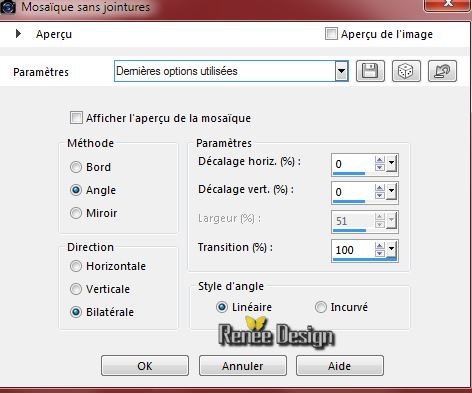Expand the Aperçu preview triangle
Image resolution: width=472 pixels, height=394 pixels.
[18, 34]
